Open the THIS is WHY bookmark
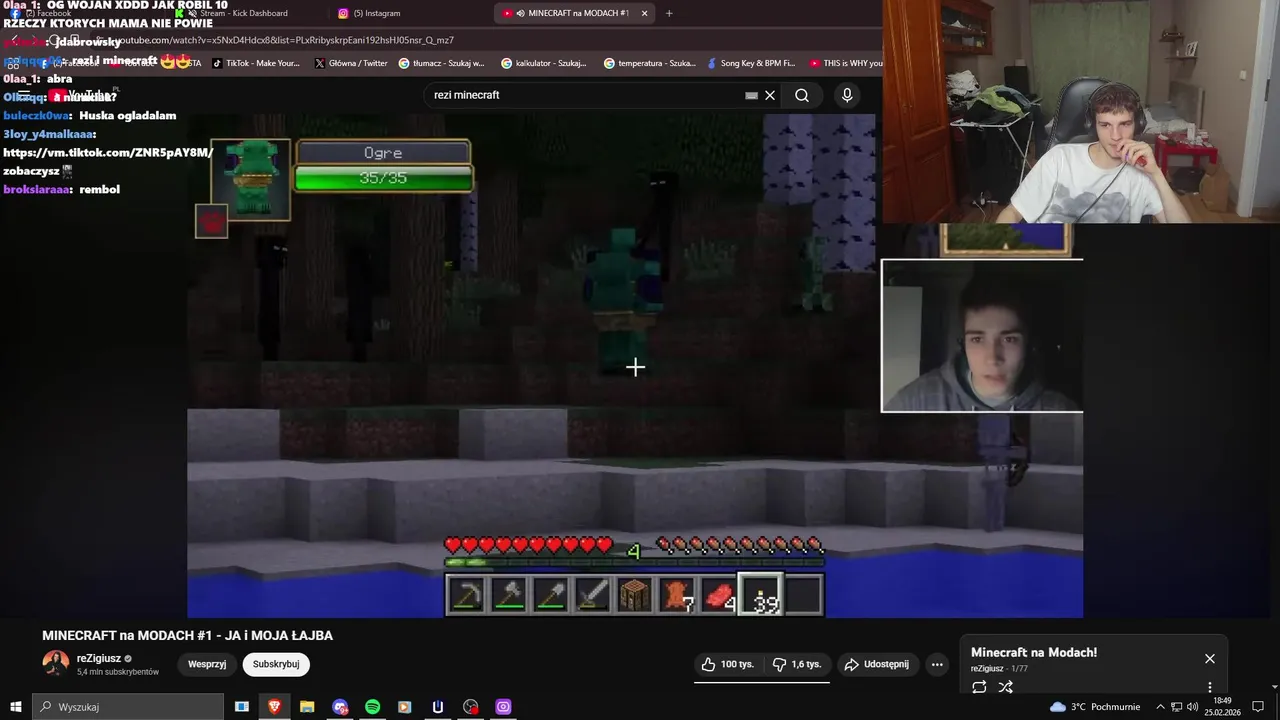 click(x=846, y=63)
